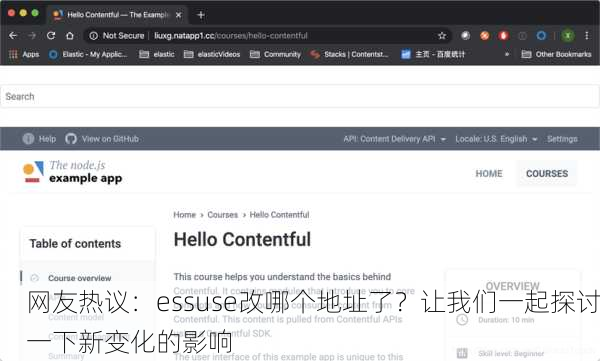This screenshot has height=361, width=600.
Task: Click the Courses breadcrumb link
Action: pos(223,215)
